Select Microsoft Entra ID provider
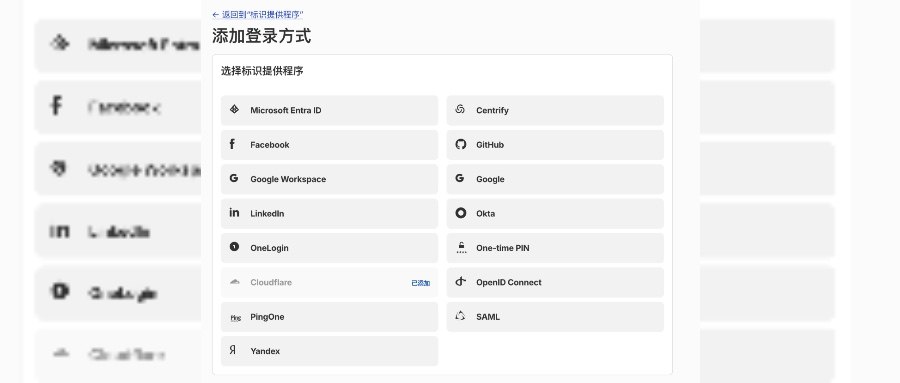The height and width of the screenshot is (383, 900). coord(329,110)
